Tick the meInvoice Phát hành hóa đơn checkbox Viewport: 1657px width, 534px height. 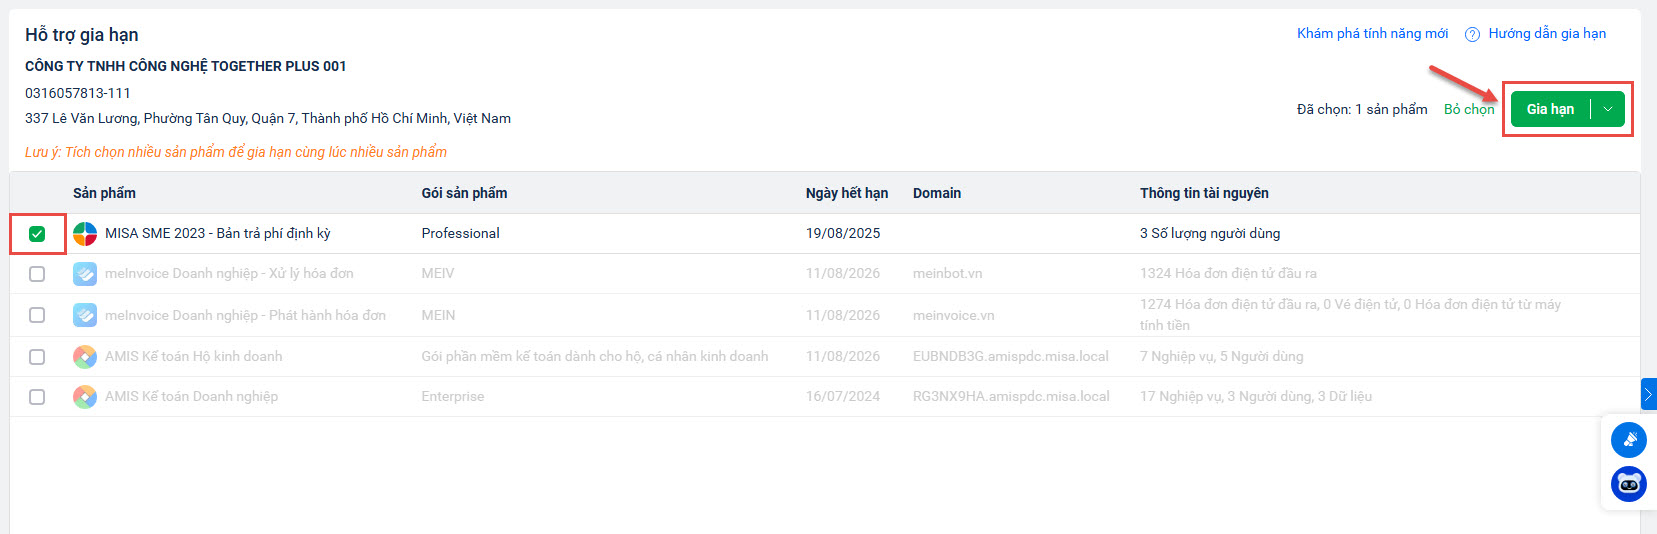tap(37, 315)
